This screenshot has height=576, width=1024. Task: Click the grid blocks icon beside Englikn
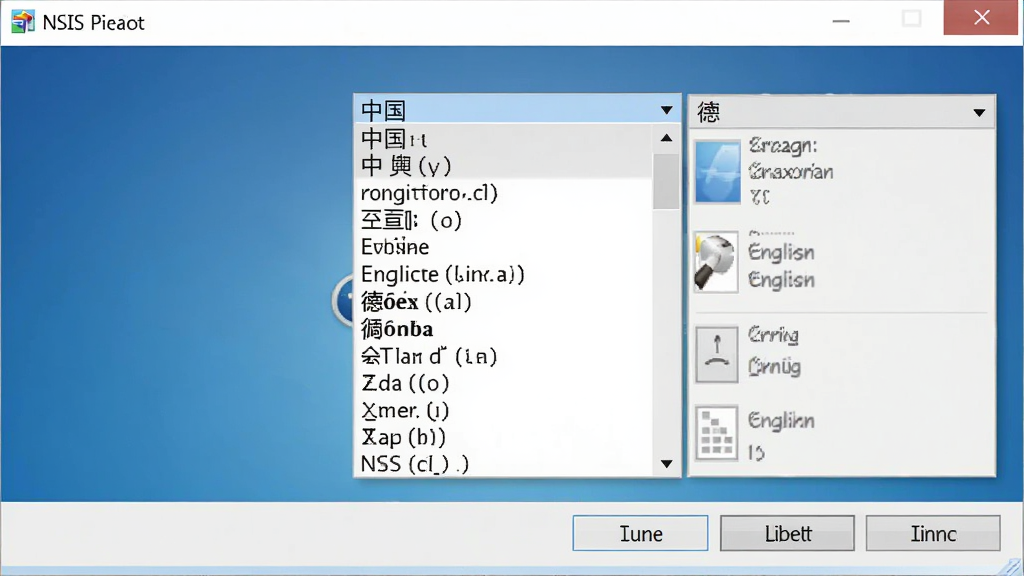717,433
